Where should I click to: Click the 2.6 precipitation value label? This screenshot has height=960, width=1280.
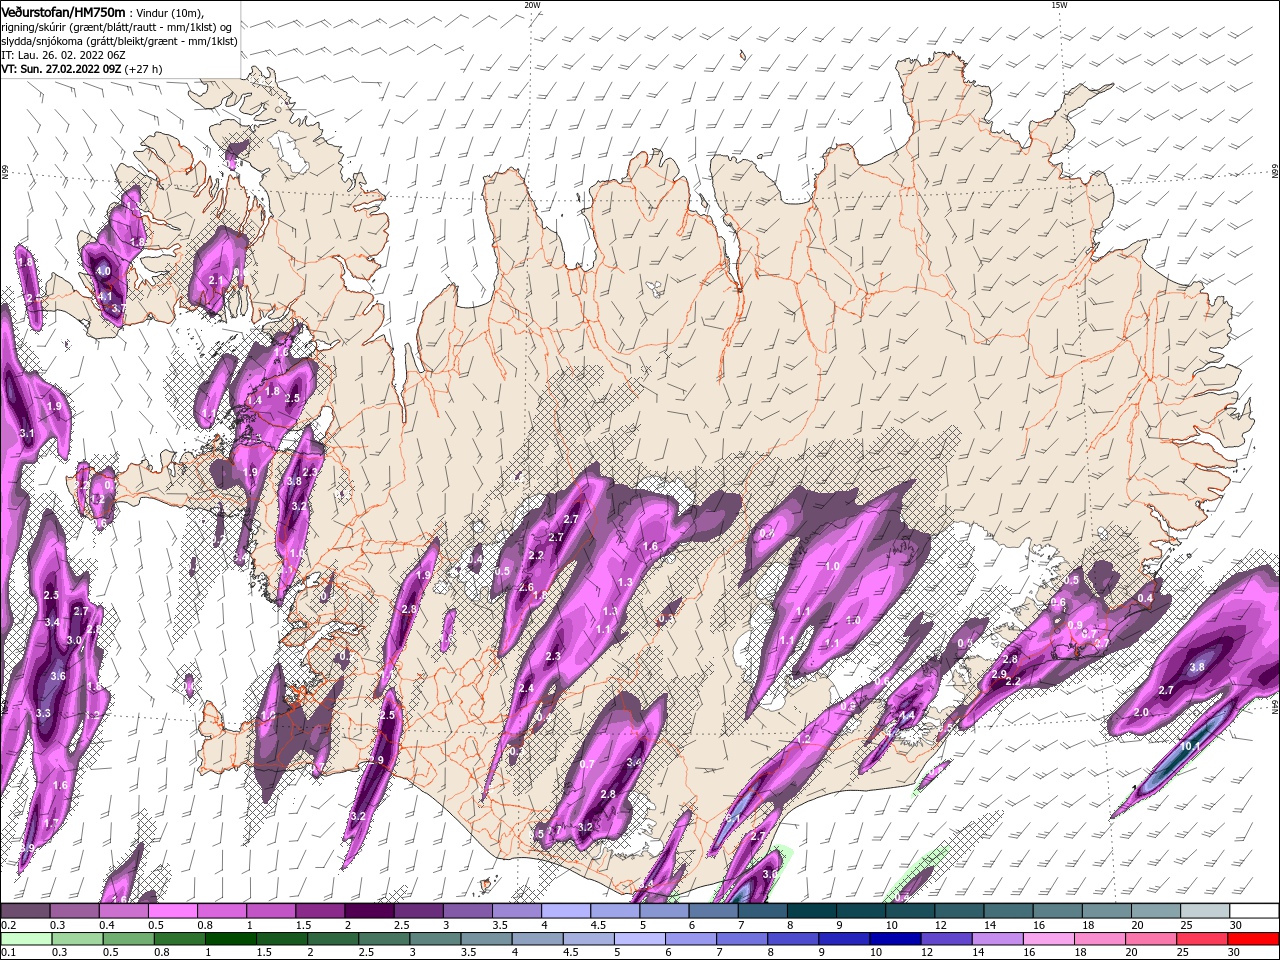click(526, 587)
